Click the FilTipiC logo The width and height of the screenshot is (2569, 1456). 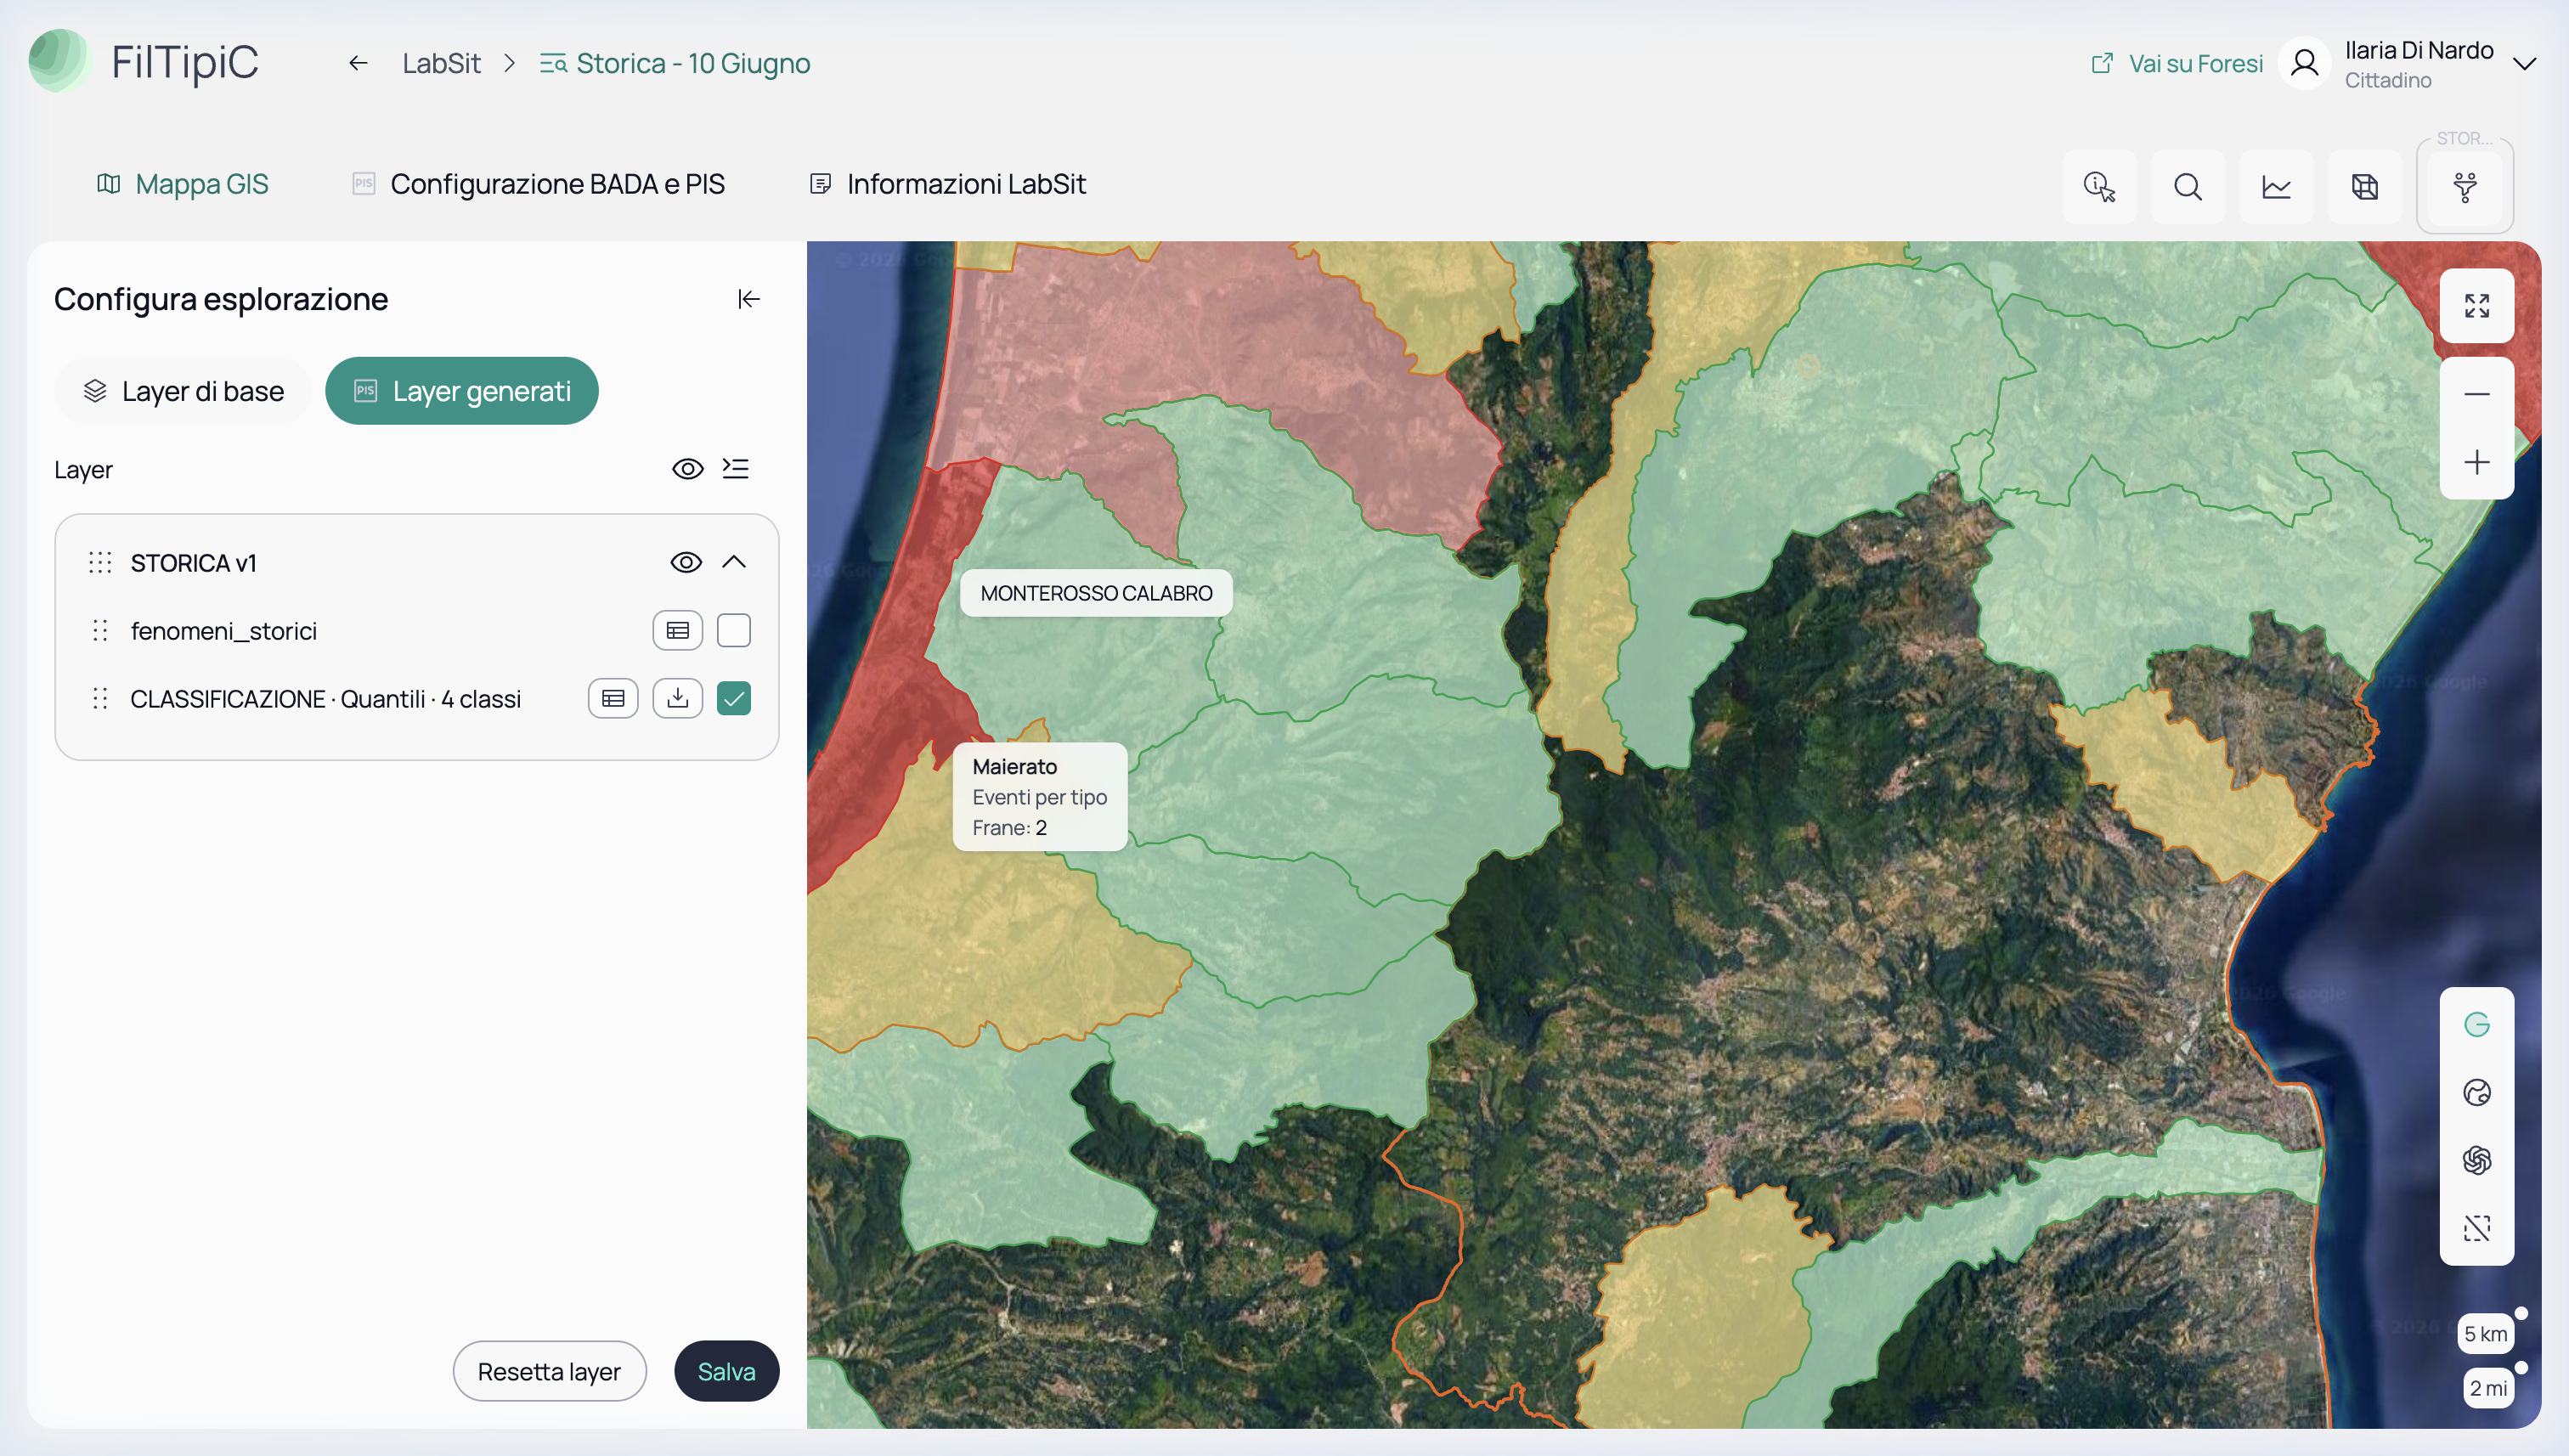[x=144, y=62]
